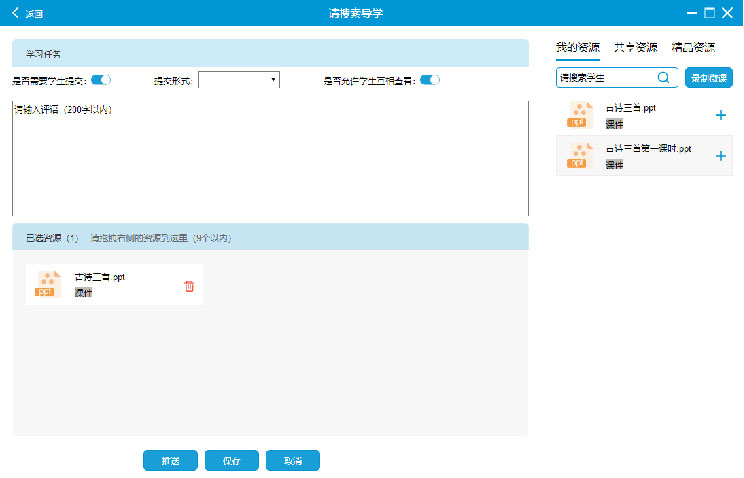Viewport: 744px width, 478px height.
Task: Click the 古诗三首第一课时.ppt file icon
Action: click(578, 155)
